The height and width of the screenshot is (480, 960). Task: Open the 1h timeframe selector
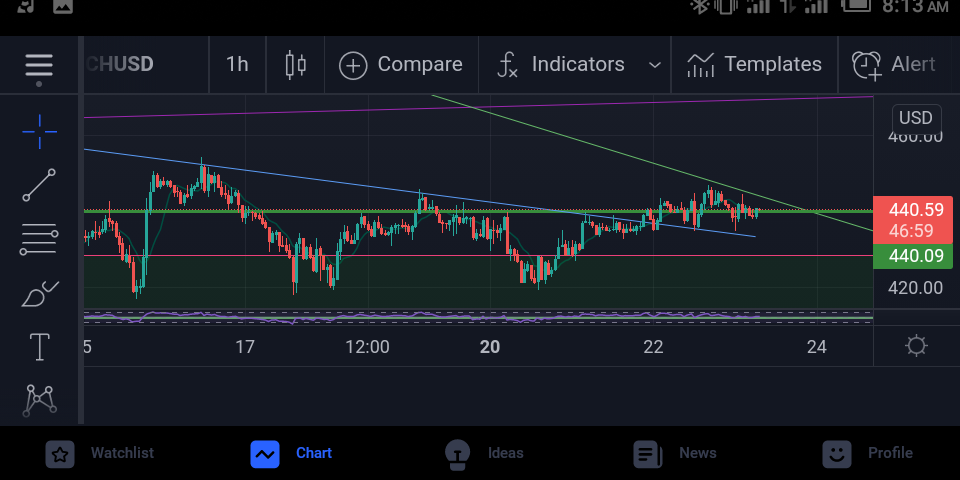238,64
